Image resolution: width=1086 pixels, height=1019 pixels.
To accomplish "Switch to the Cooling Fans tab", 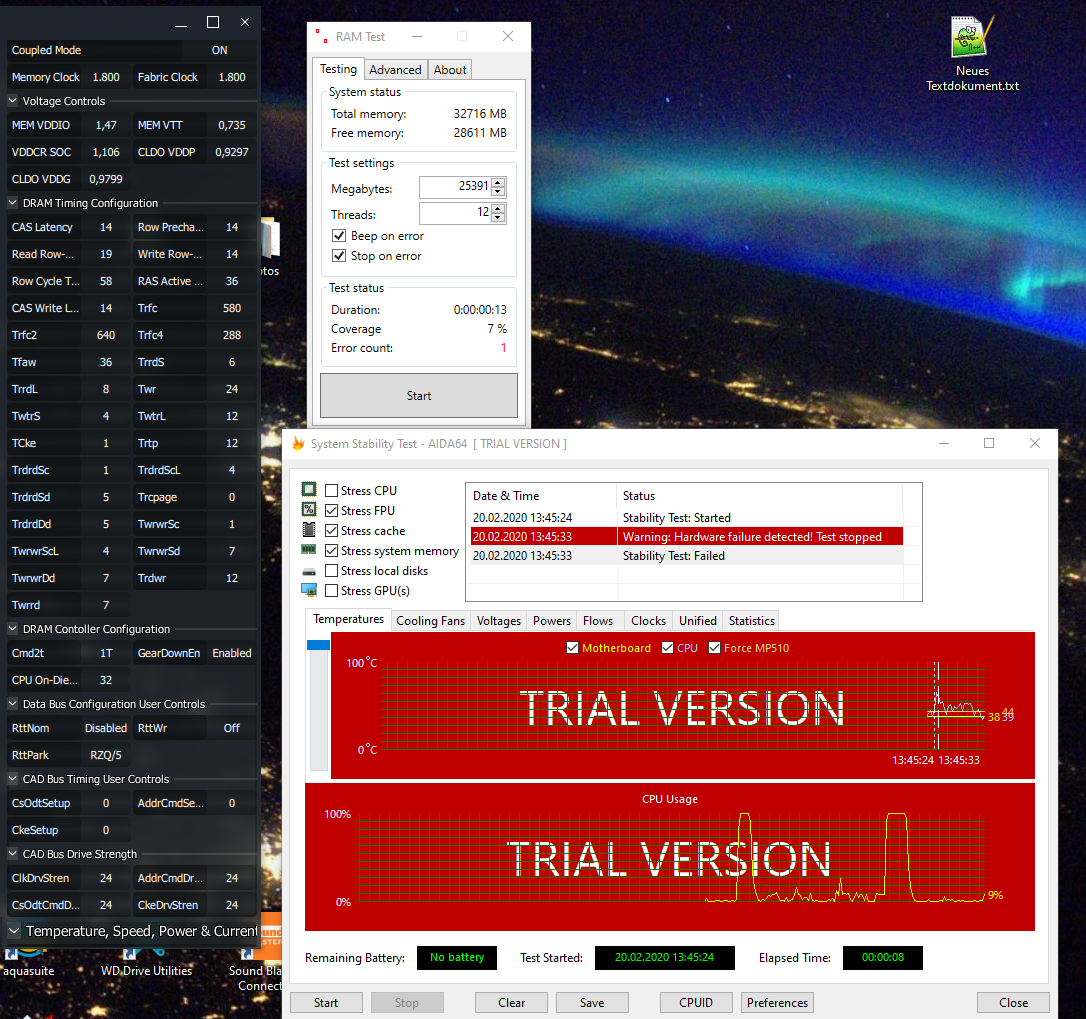I will pyautogui.click(x=430, y=621).
